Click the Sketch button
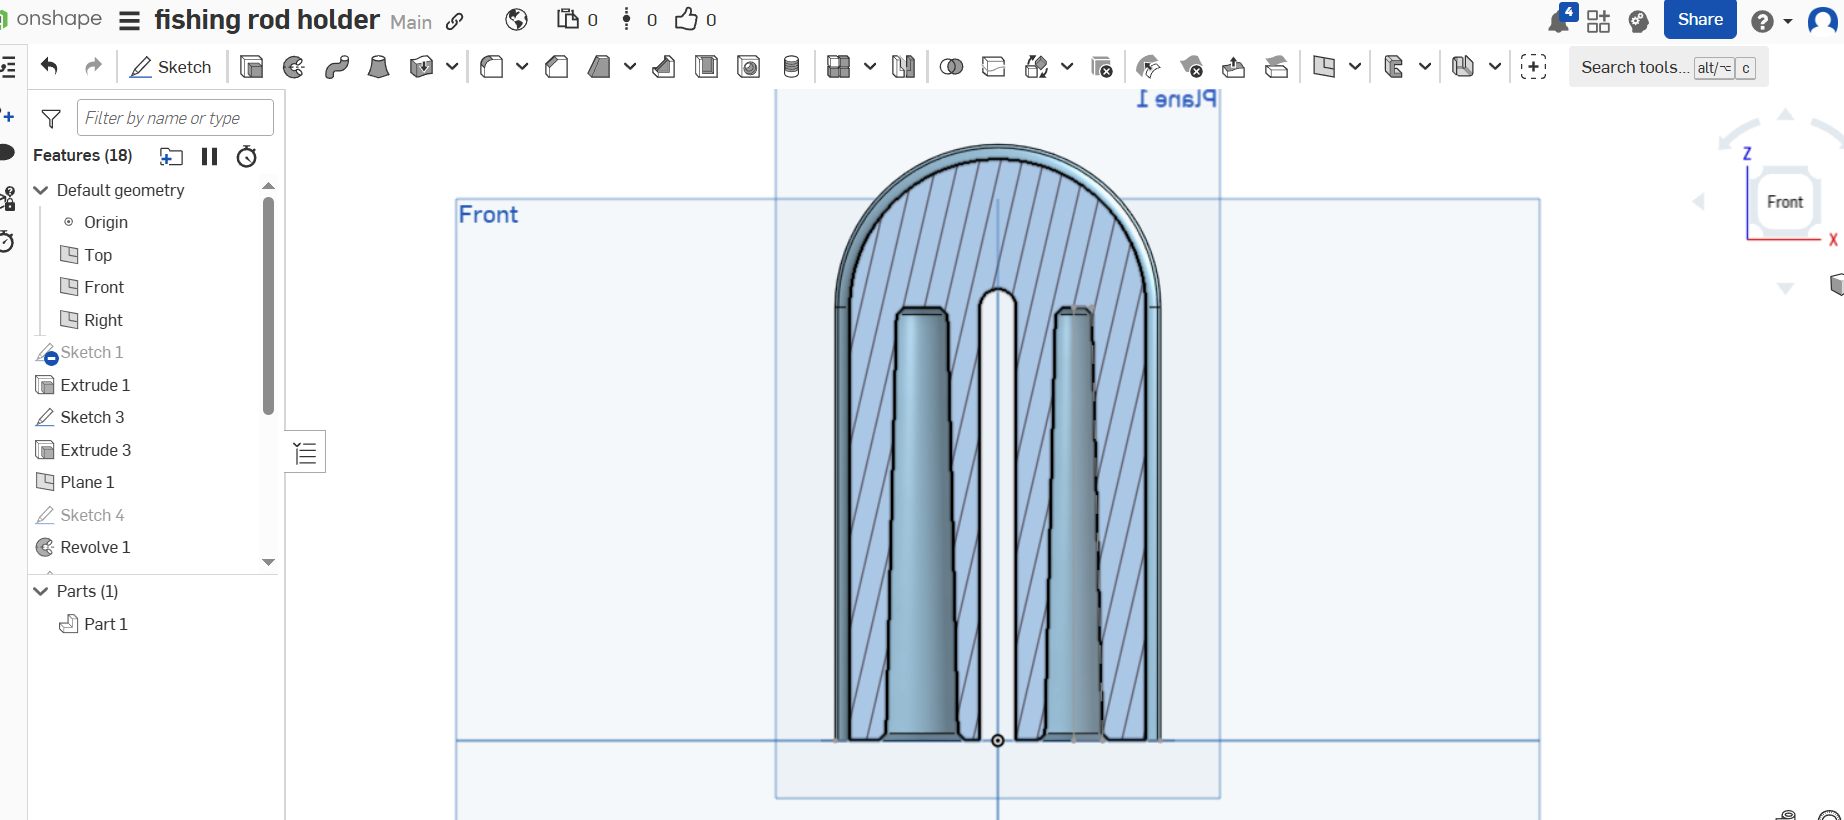The image size is (1844, 820). point(171,67)
